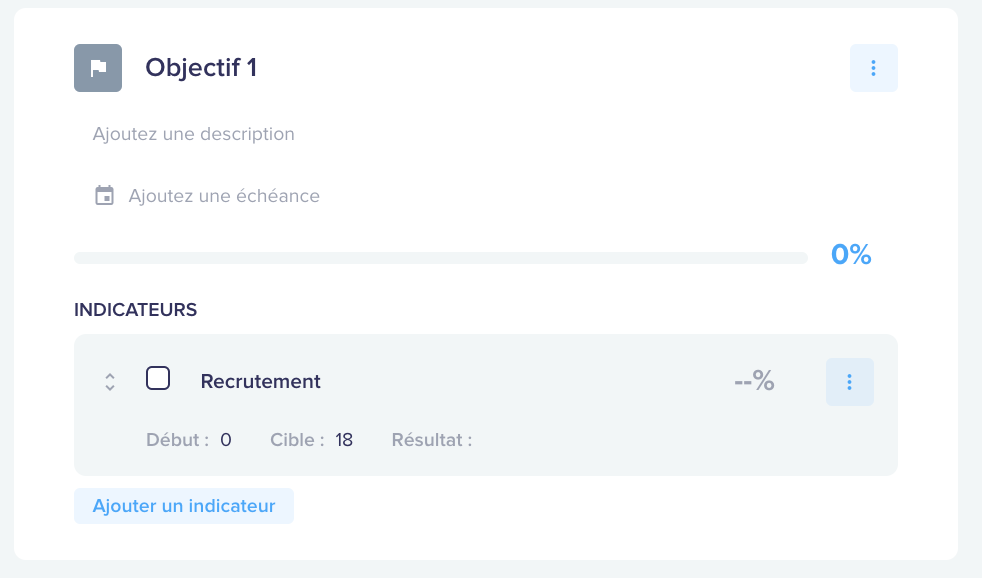Select the Recrutement indicator card background
The height and width of the screenshot is (578, 982).
pyautogui.click(x=485, y=405)
